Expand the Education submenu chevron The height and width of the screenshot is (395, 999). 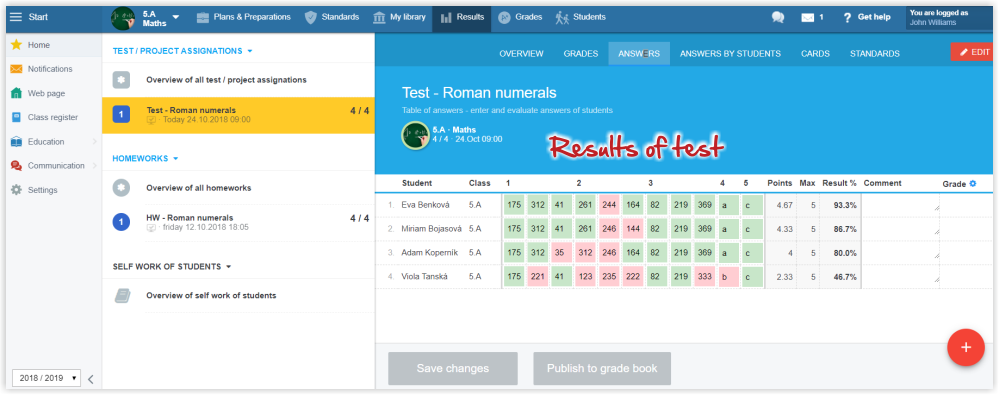(x=94, y=141)
